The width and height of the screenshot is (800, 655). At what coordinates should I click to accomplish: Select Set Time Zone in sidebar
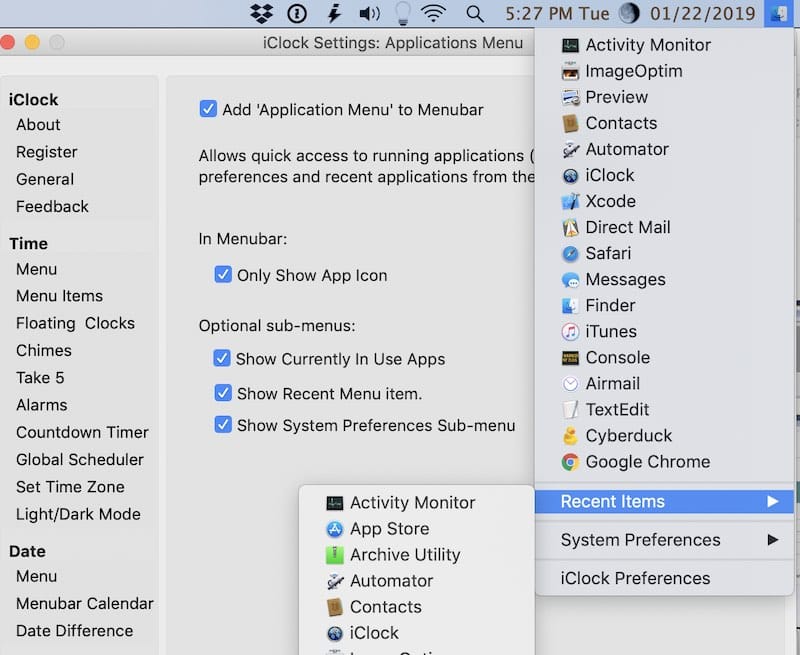[70, 487]
